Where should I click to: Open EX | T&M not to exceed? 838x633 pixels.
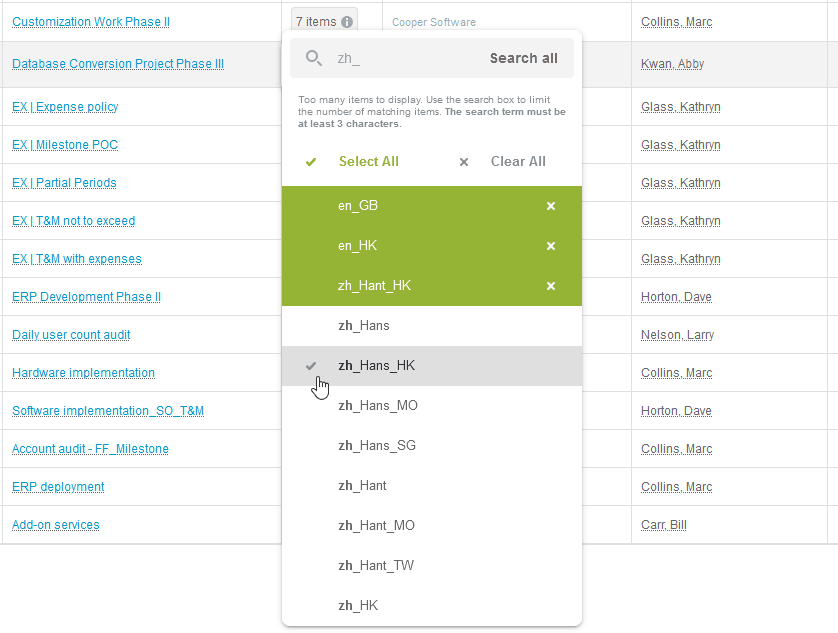click(74, 221)
